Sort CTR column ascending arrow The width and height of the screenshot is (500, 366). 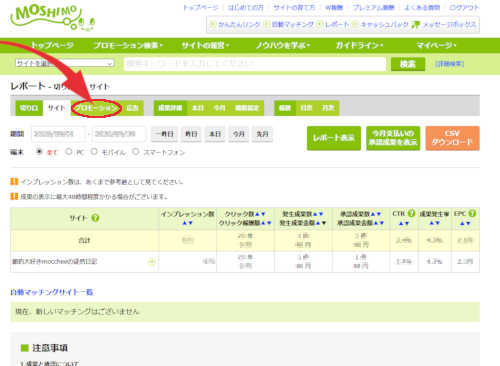(401, 223)
